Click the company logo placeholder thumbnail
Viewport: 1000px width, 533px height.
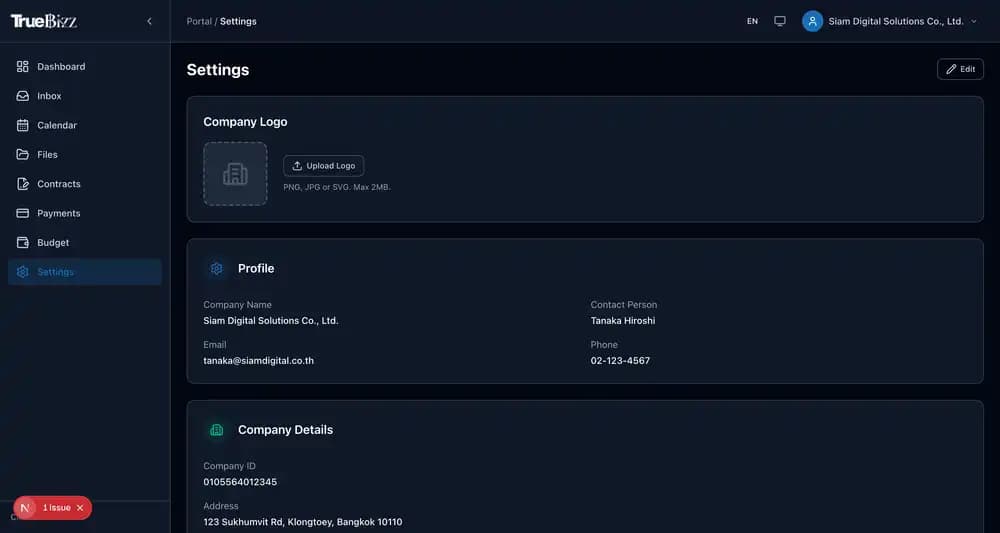[x=235, y=173]
